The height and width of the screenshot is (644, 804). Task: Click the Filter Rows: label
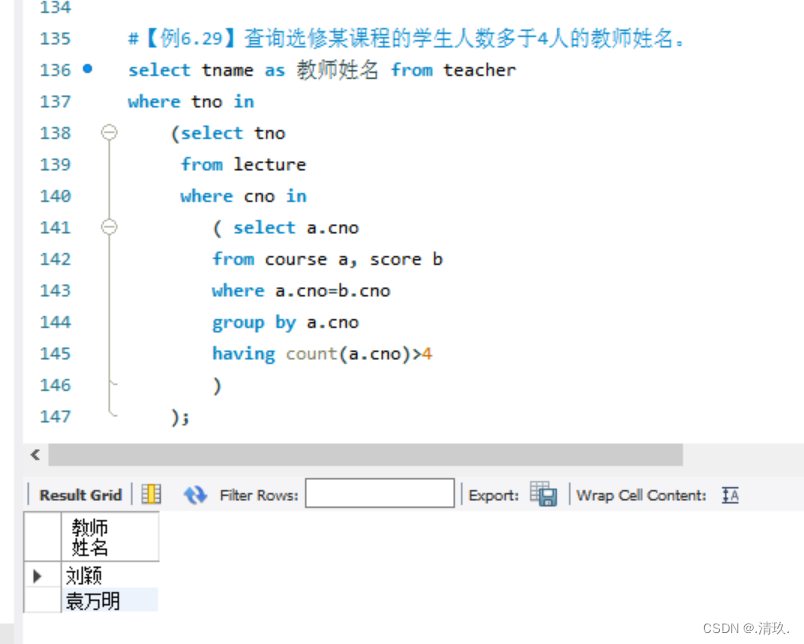pyautogui.click(x=259, y=495)
